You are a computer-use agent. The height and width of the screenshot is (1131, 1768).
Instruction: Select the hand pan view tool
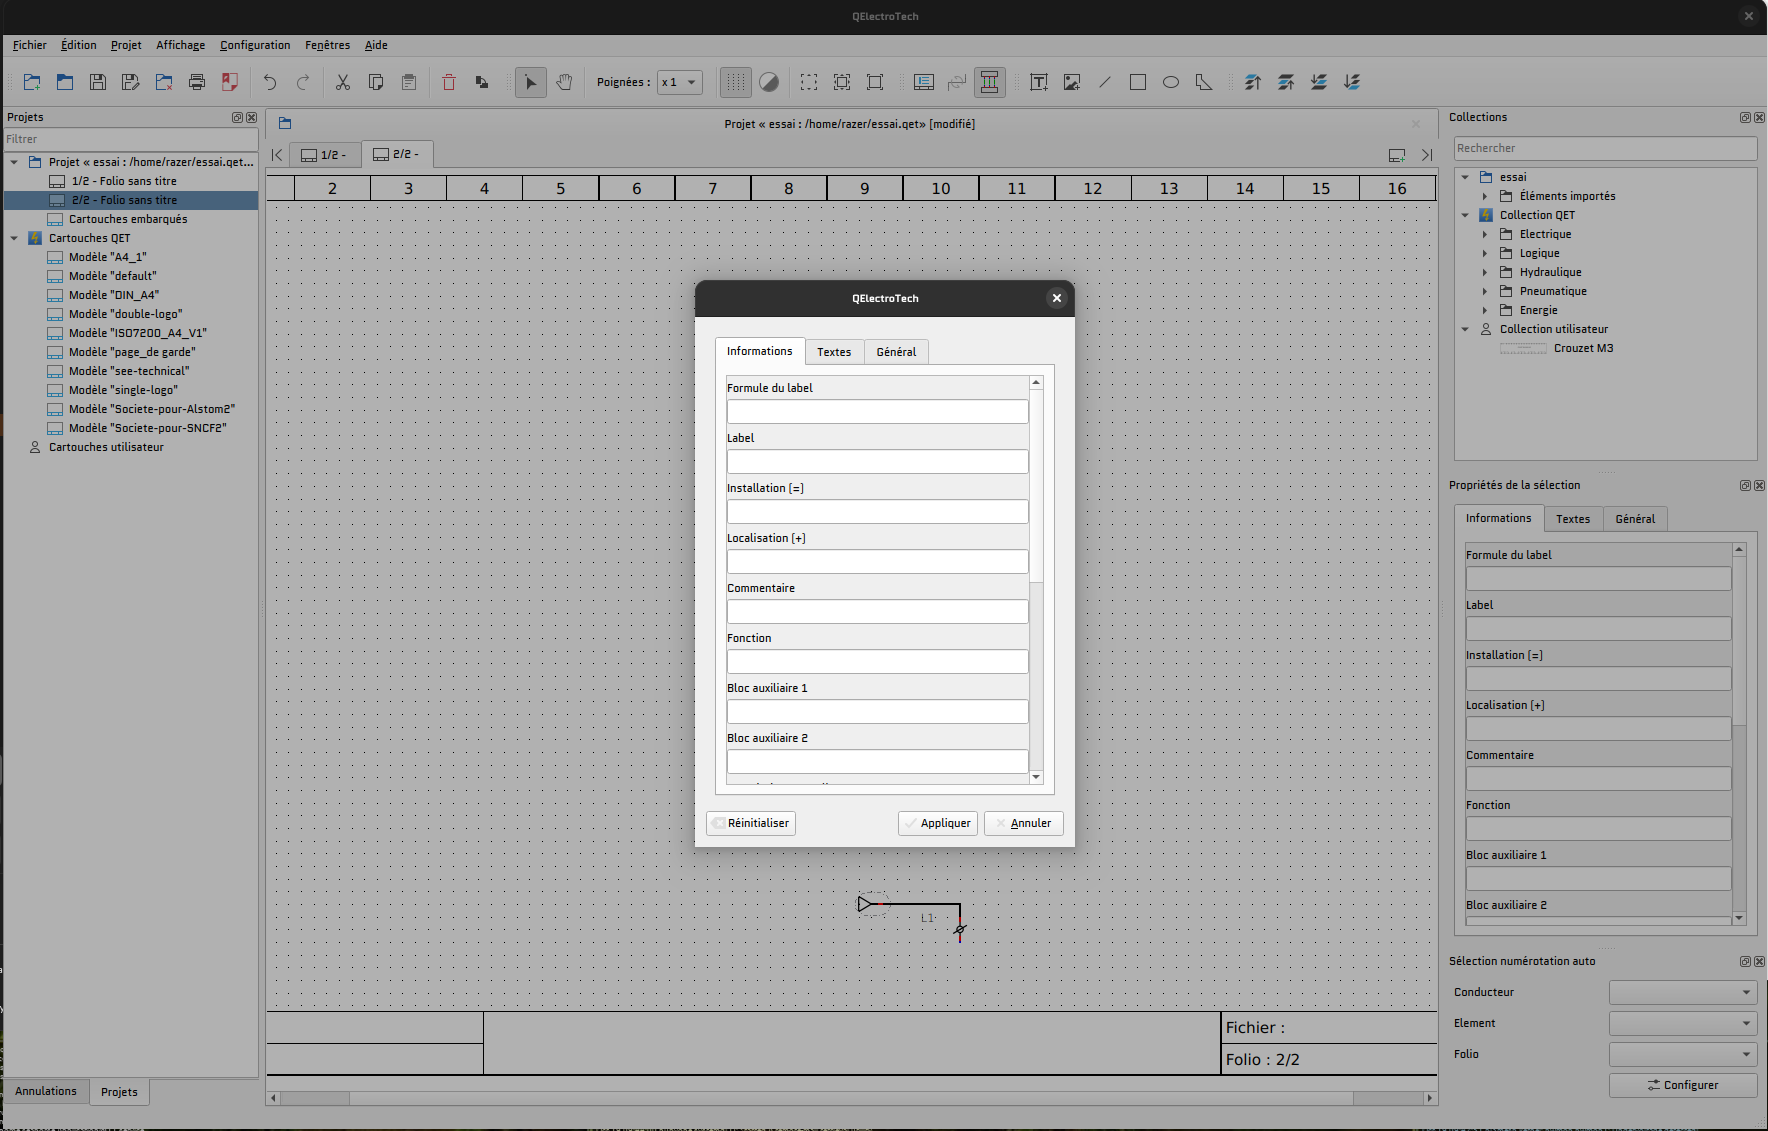click(565, 83)
